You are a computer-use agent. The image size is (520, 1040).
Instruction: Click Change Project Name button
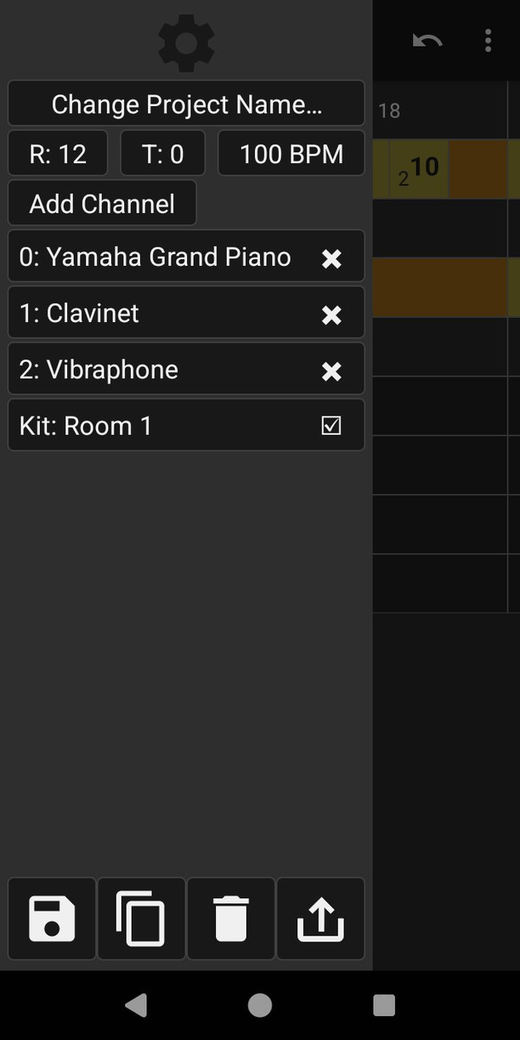186,103
